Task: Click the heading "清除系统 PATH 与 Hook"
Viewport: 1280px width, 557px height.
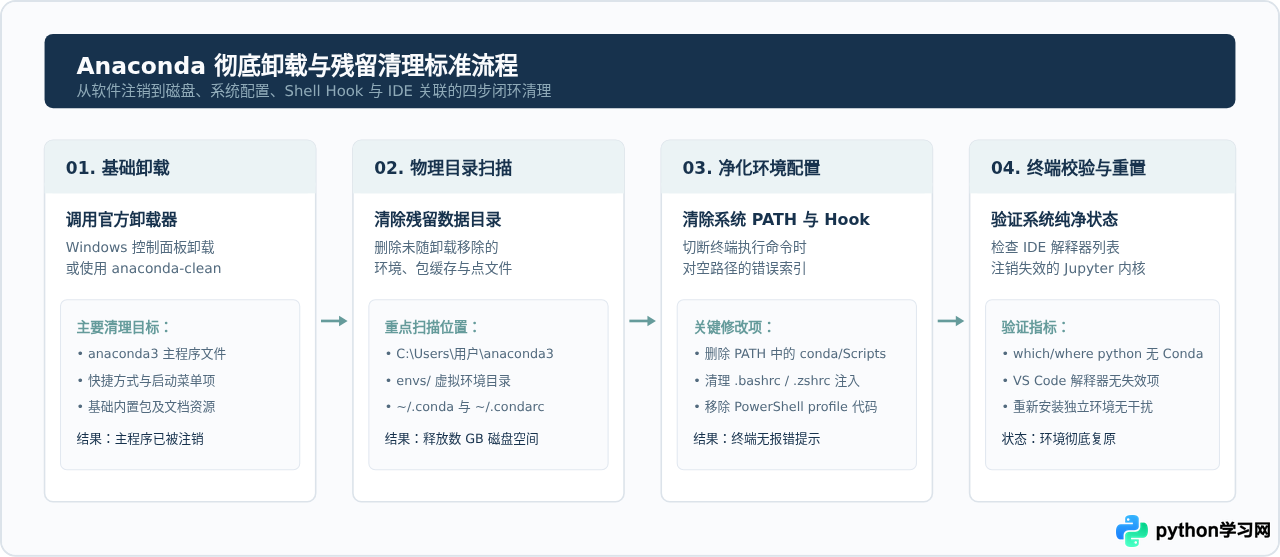Action: pyautogui.click(x=776, y=220)
